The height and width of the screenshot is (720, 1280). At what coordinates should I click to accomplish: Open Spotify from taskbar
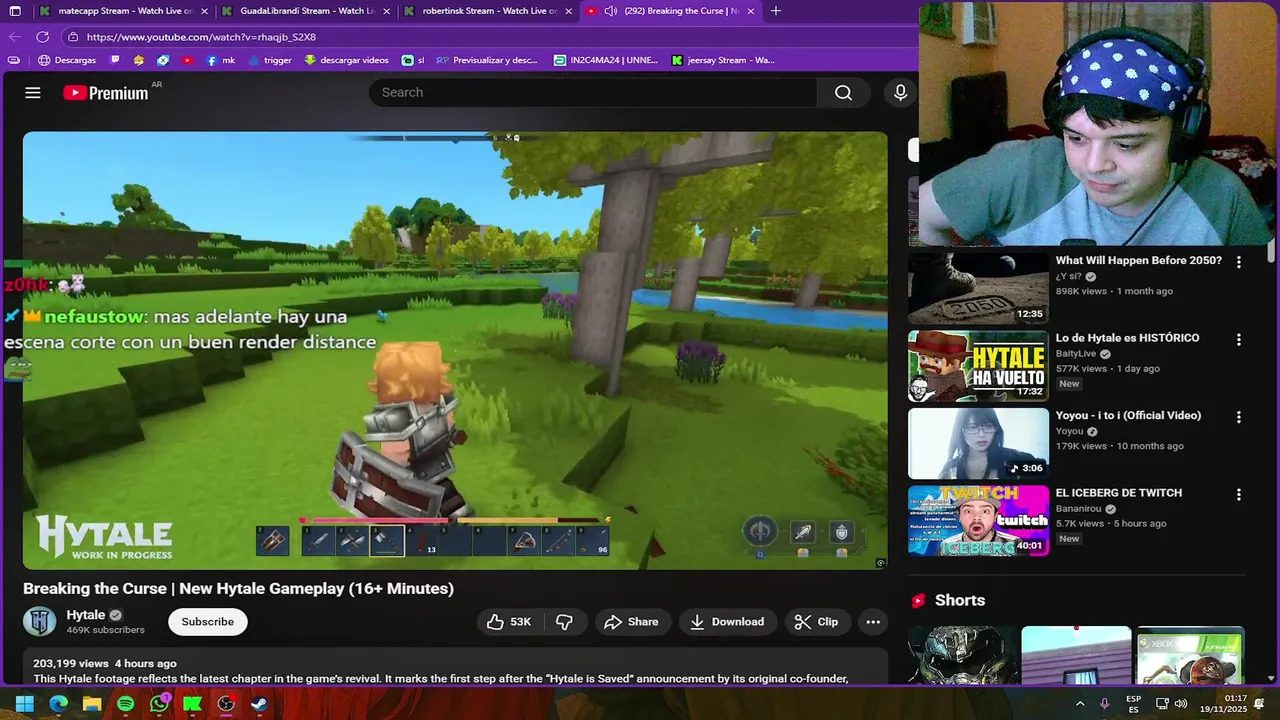coord(125,704)
